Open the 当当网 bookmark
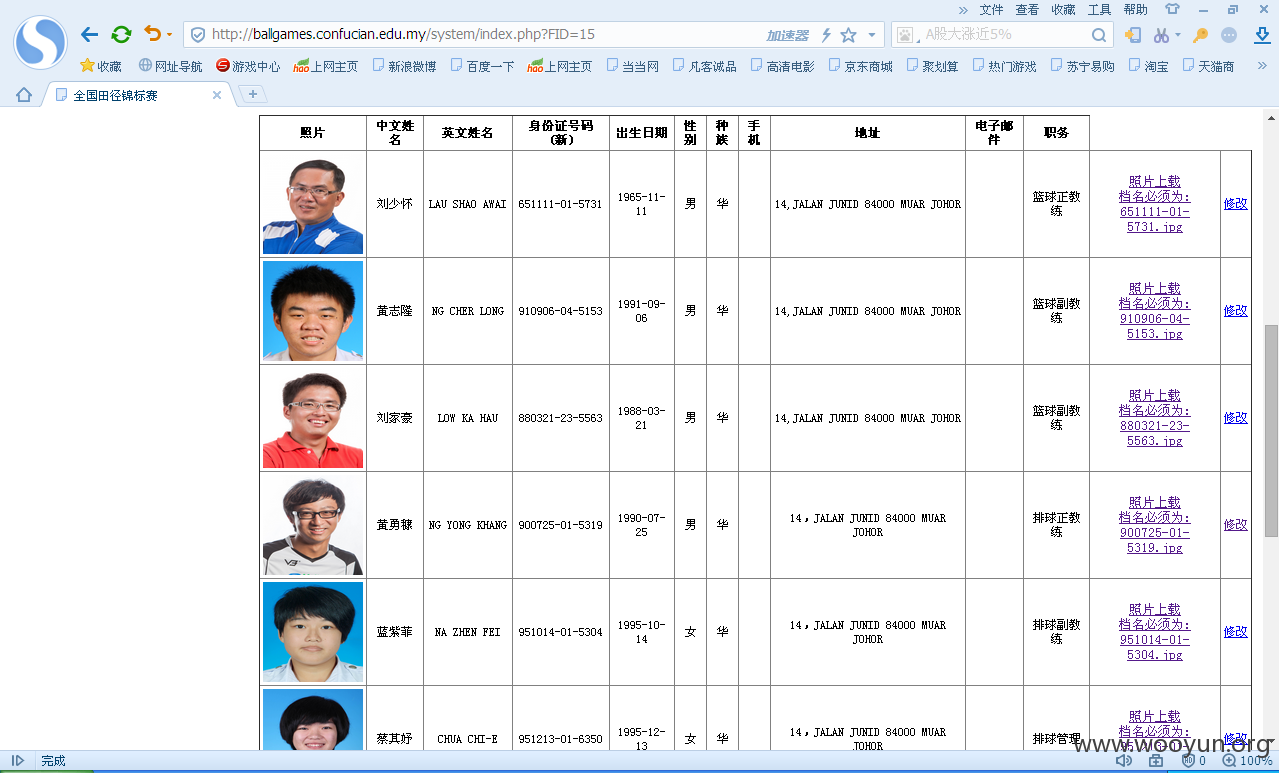Viewport: 1279px width, 773px height. tap(632, 66)
